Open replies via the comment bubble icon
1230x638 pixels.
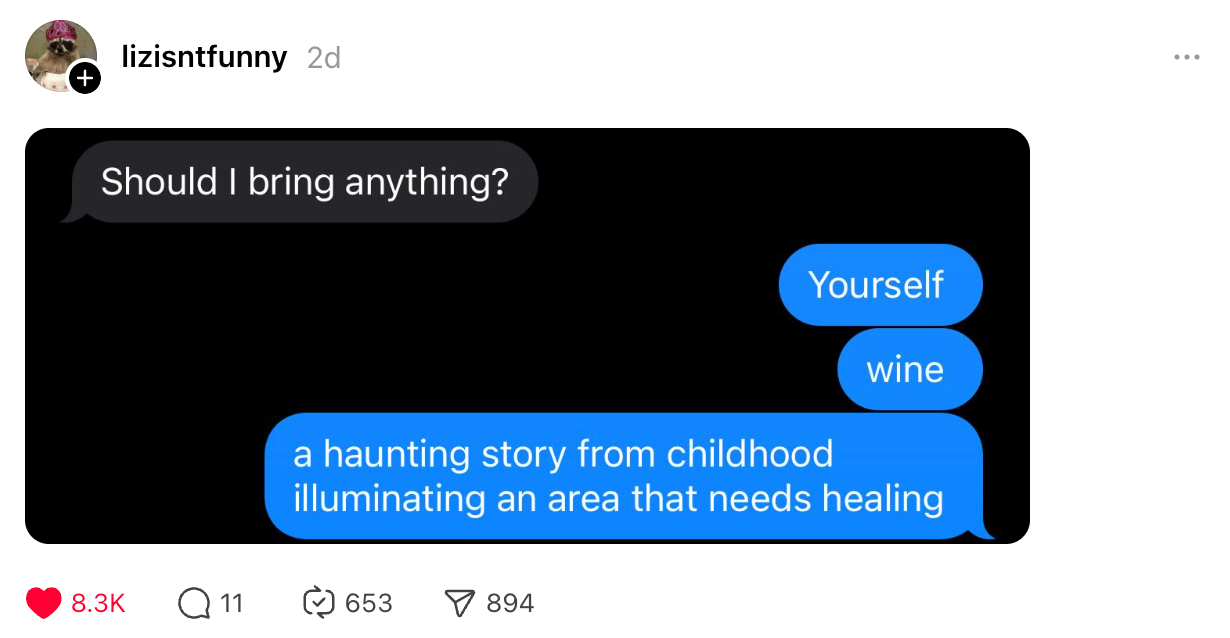[193, 603]
